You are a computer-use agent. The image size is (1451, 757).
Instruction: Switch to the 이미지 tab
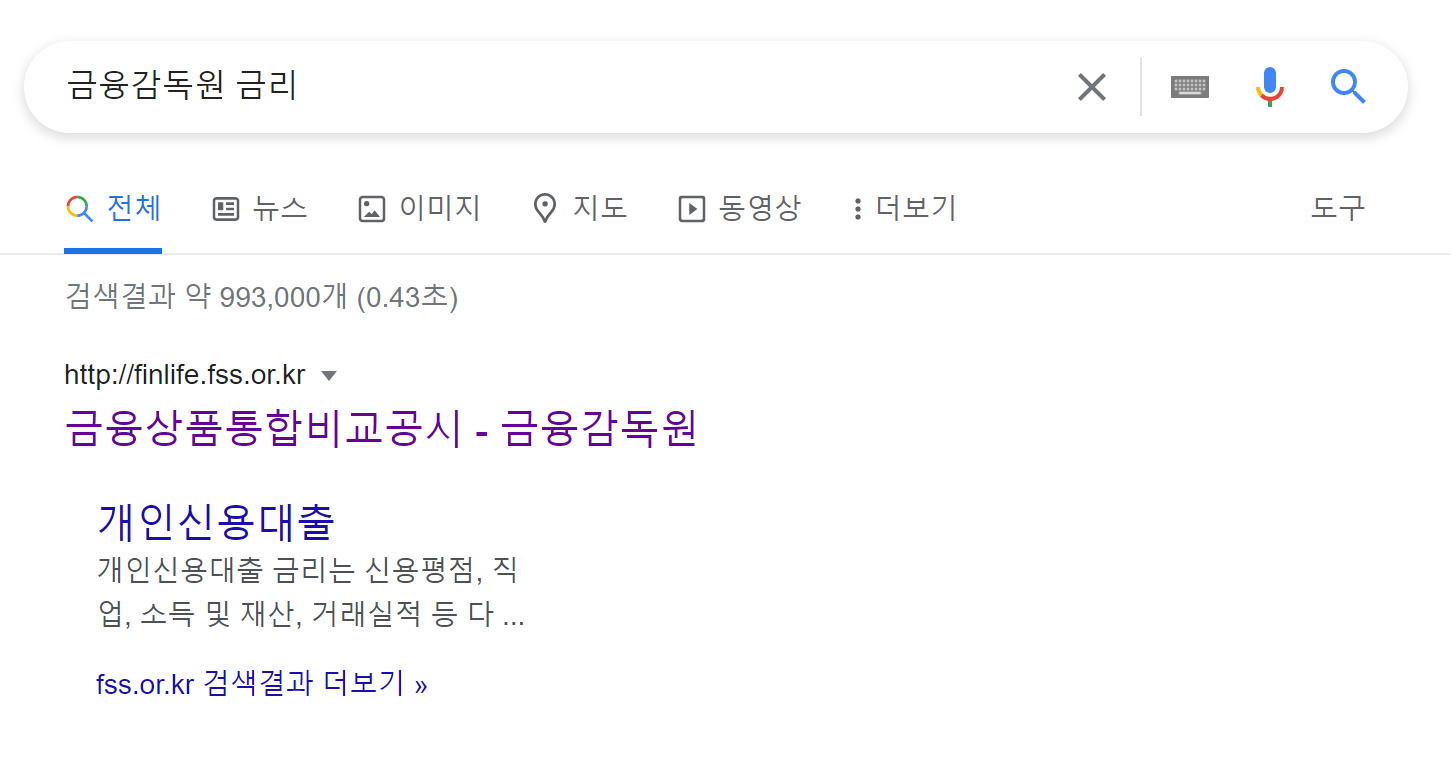coord(420,208)
